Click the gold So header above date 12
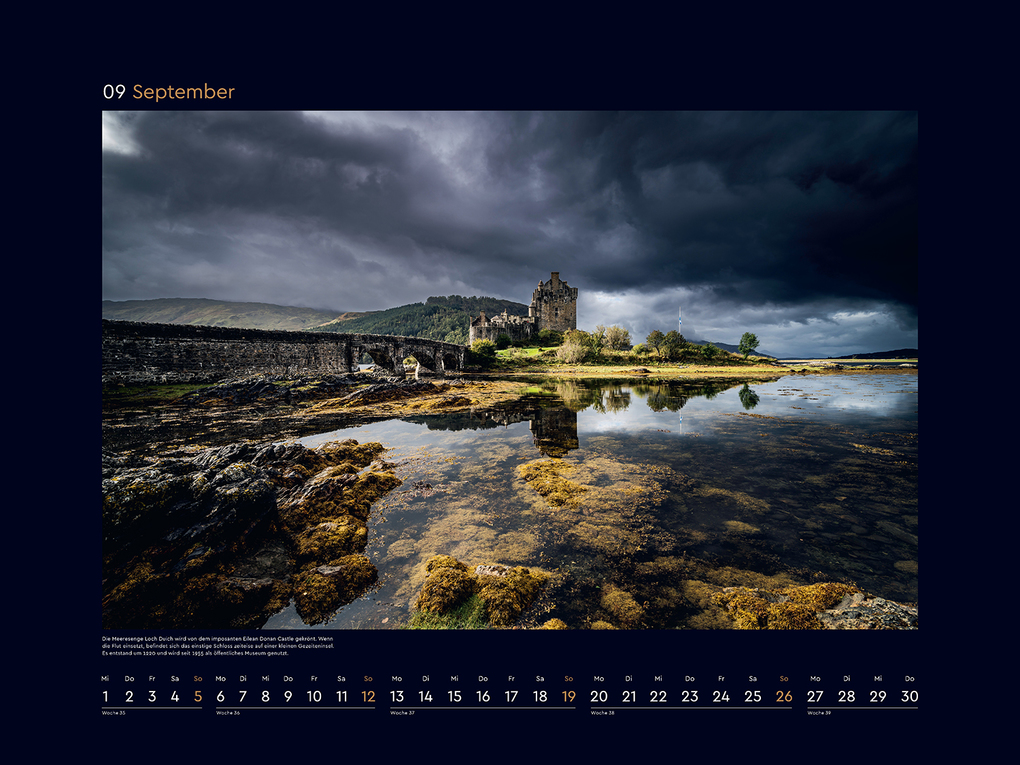The width and height of the screenshot is (1020, 765). pyautogui.click(x=366, y=677)
